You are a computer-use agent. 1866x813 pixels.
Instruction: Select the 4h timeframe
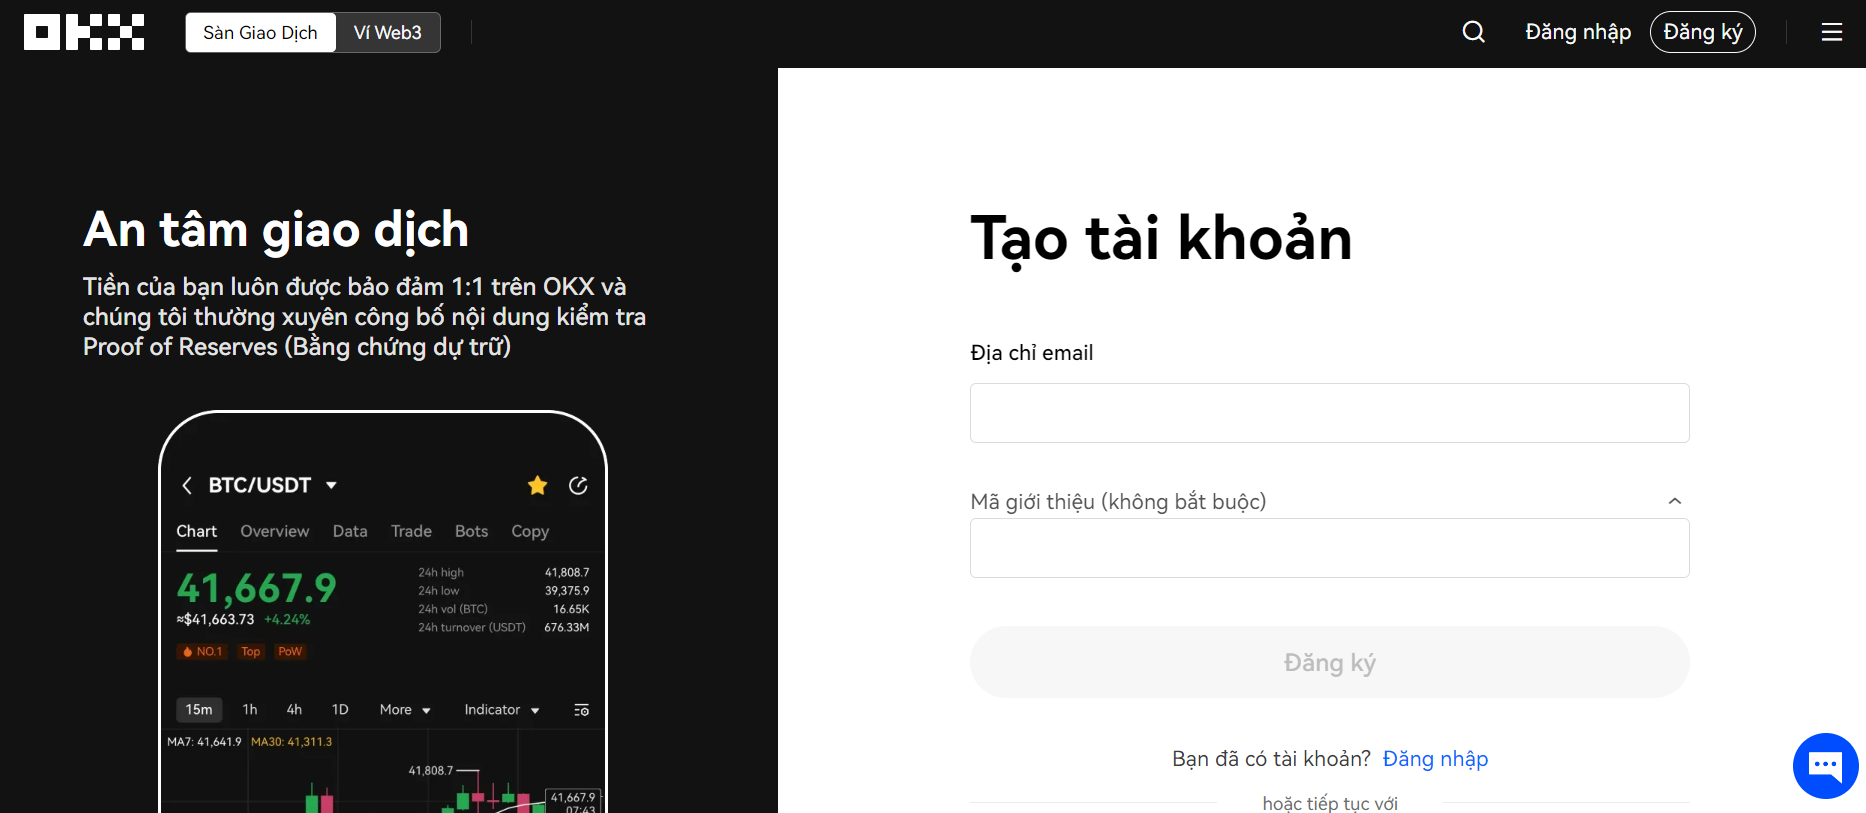(294, 709)
